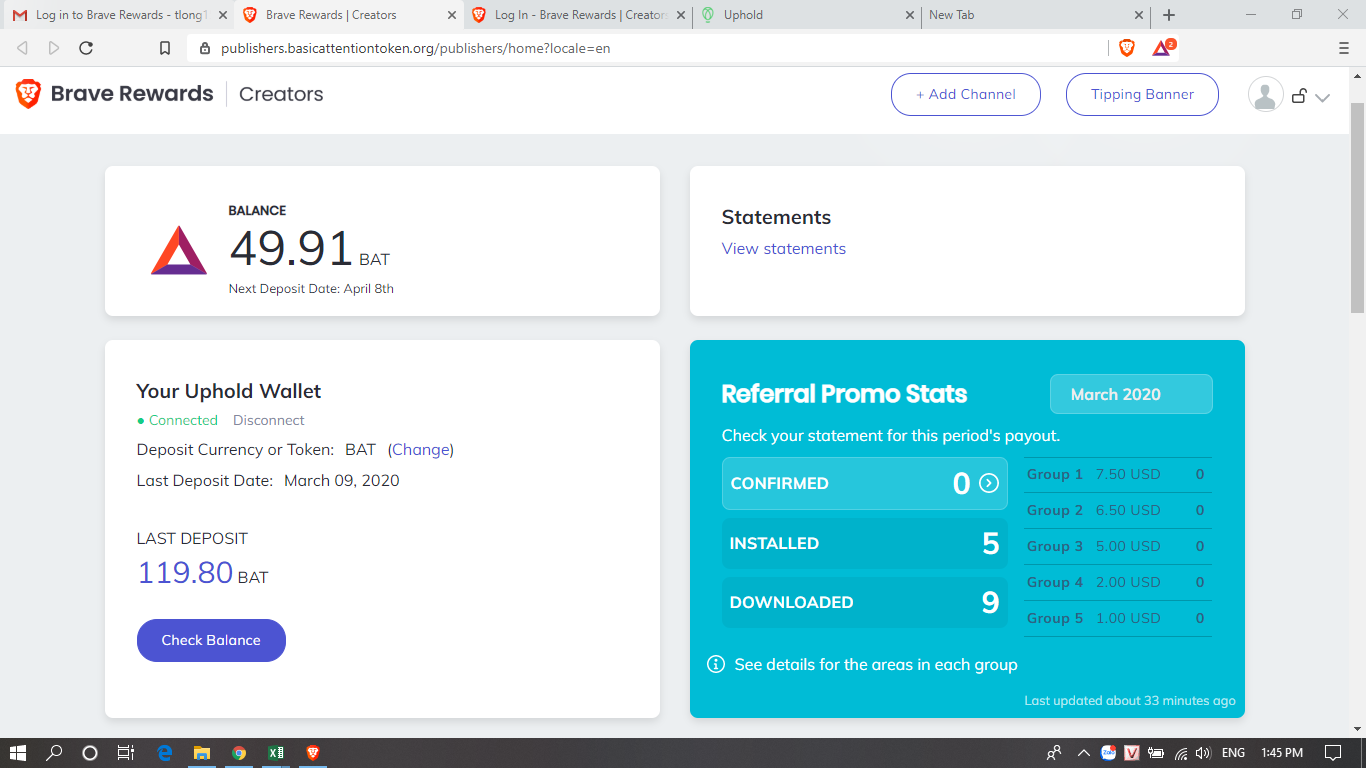This screenshot has width=1366, height=768.
Task: Open the March 2020 period selector
Action: (1131, 393)
